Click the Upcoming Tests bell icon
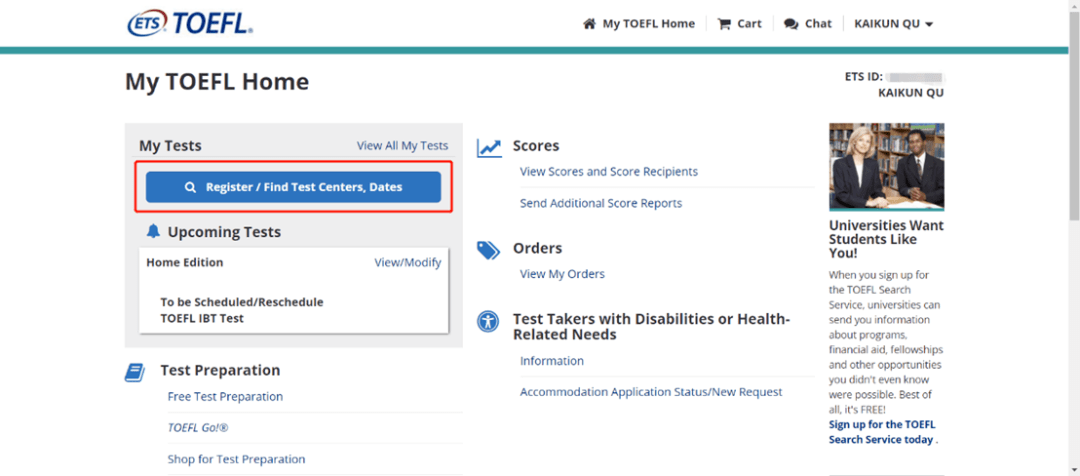 153,231
